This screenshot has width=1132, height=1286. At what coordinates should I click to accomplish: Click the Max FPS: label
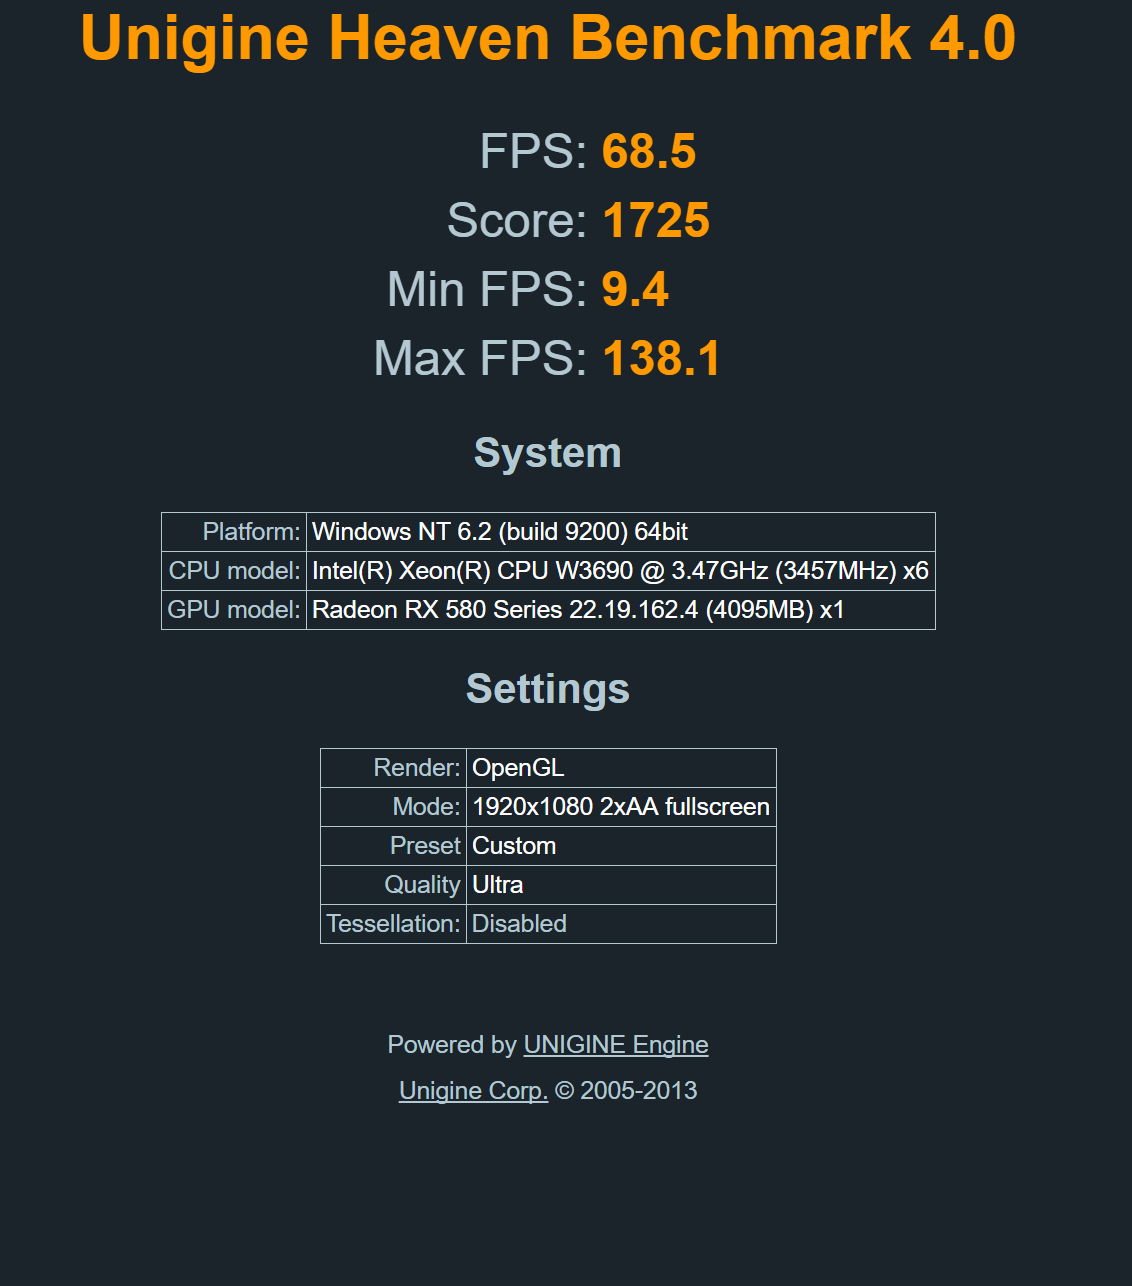(x=481, y=359)
